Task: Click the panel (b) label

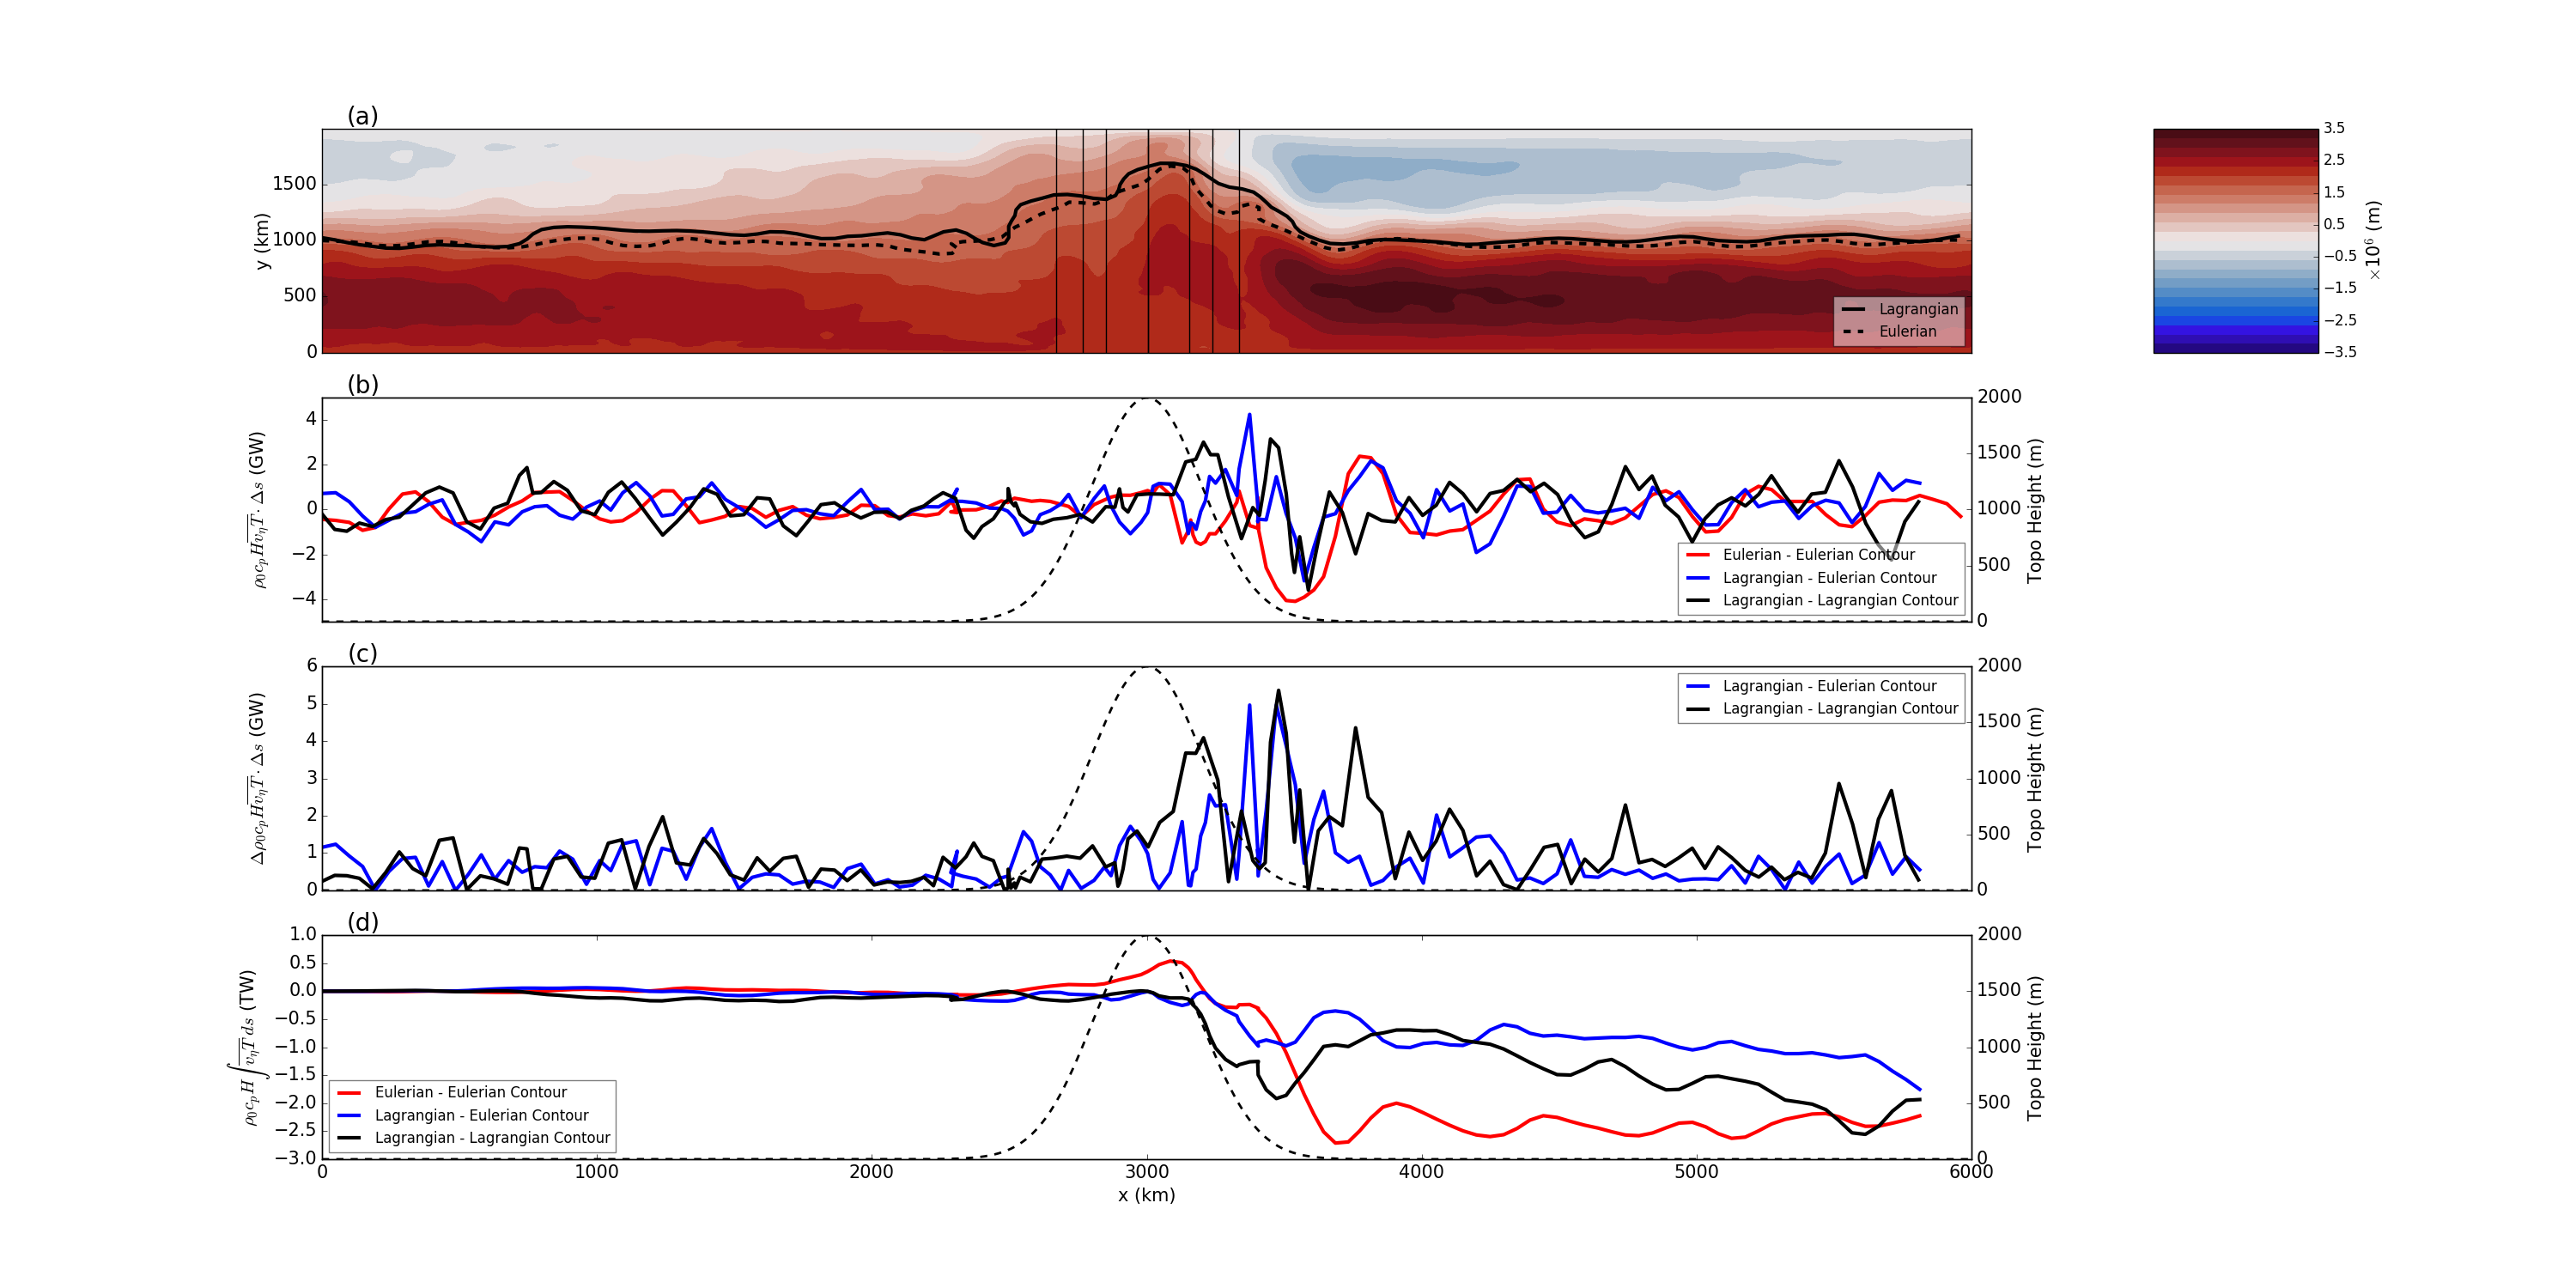Action: tap(362, 385)
